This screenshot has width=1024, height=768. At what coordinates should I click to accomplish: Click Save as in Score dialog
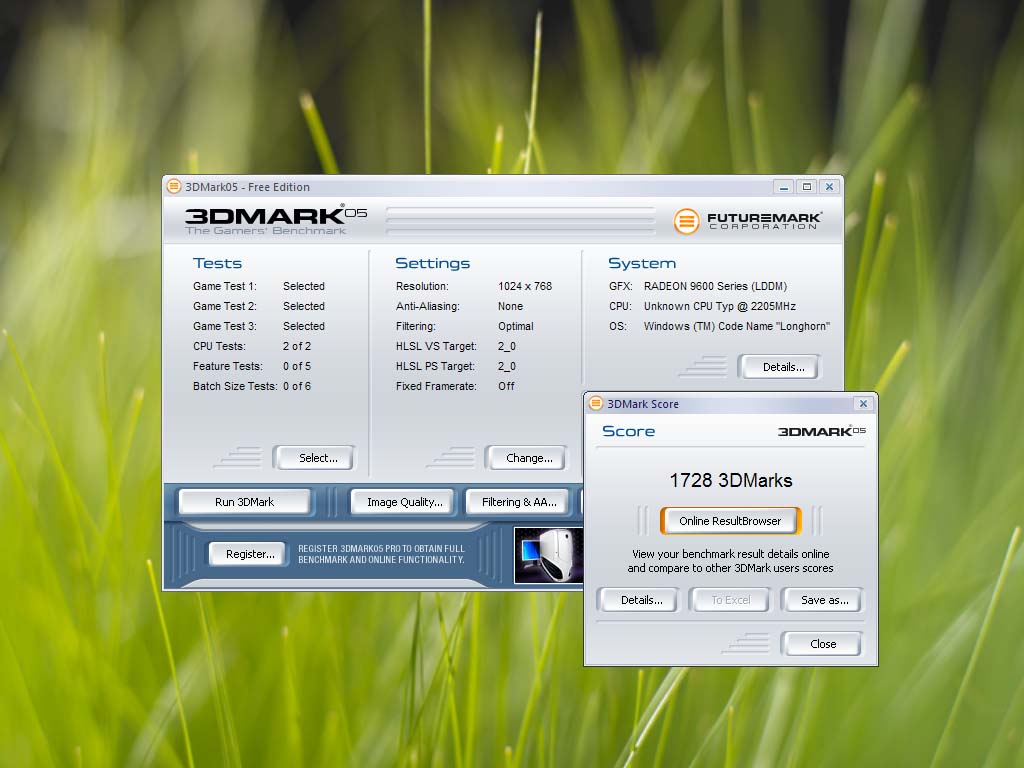click(822, 600)
